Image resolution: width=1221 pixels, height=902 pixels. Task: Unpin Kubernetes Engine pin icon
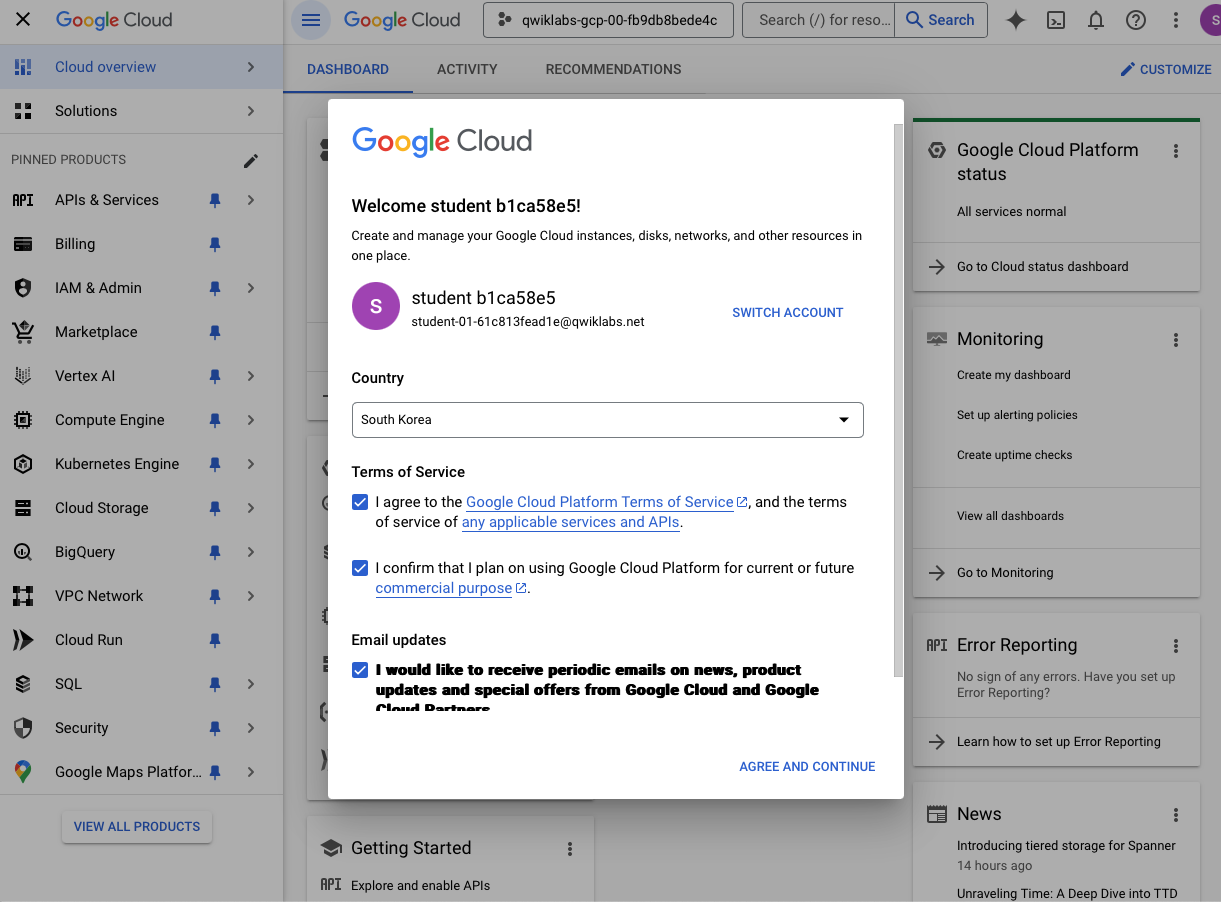[x=214, y=464]
